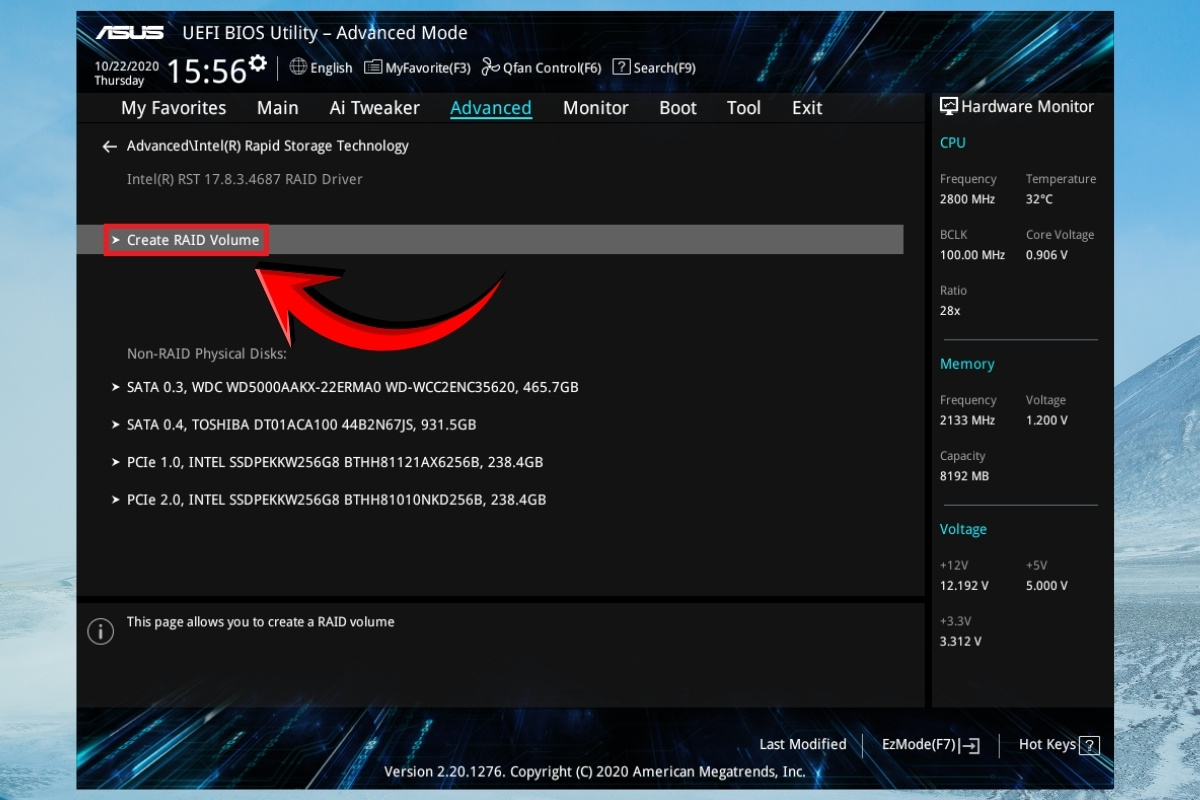Click the Hot Keys question mark icon
This screenshot has width=1200, height=800.
click(1090, 745)
